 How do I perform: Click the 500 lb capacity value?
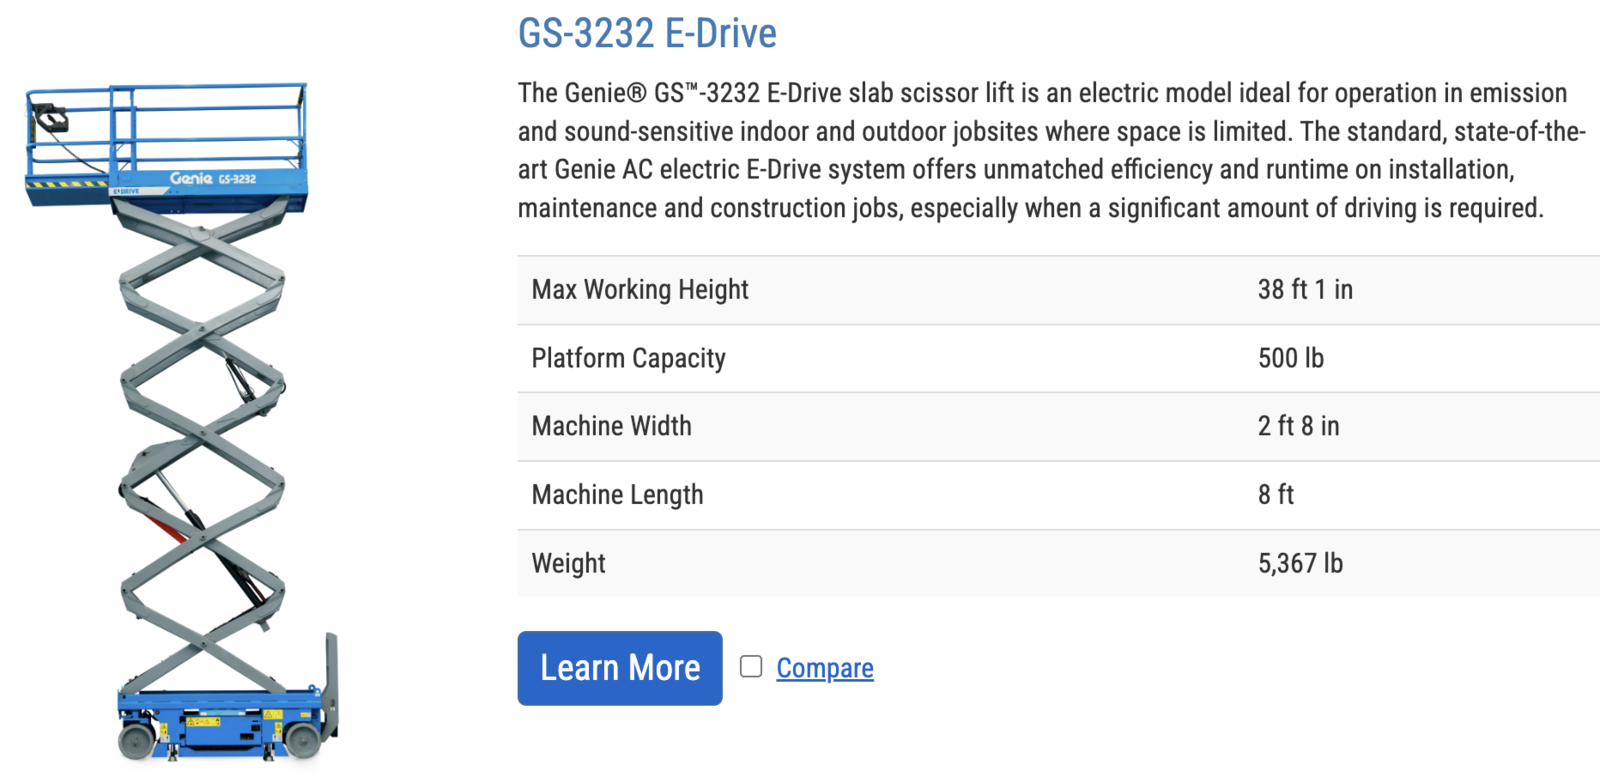click(x=1290, y=358)
